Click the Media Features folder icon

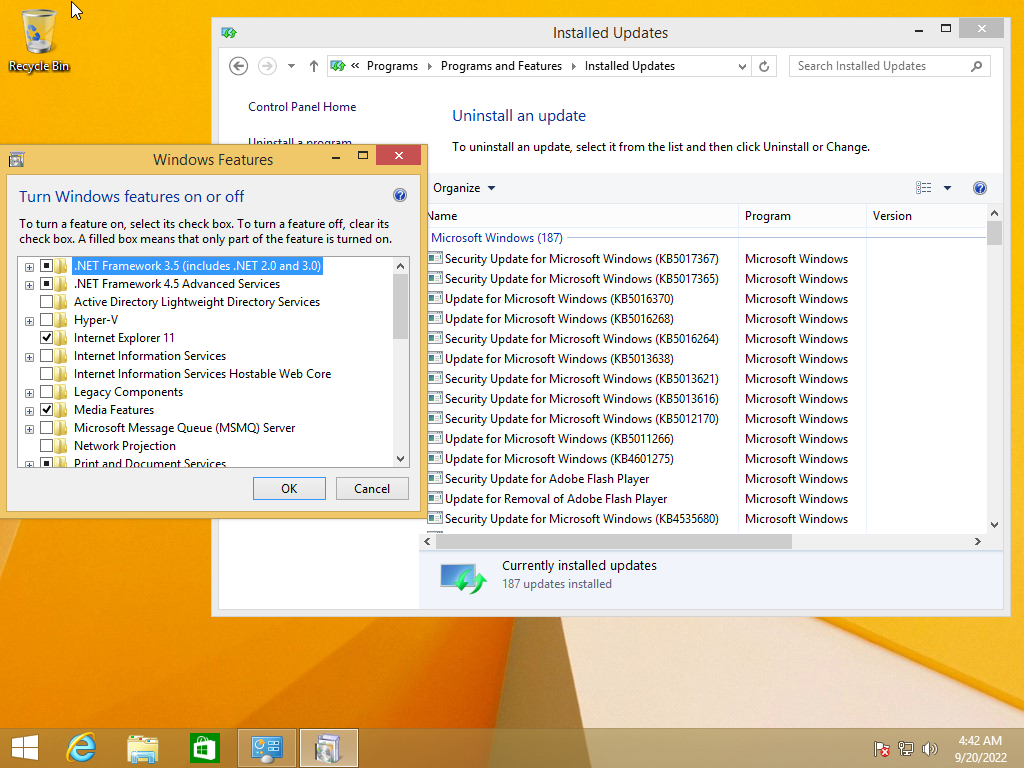pos(61,410)
